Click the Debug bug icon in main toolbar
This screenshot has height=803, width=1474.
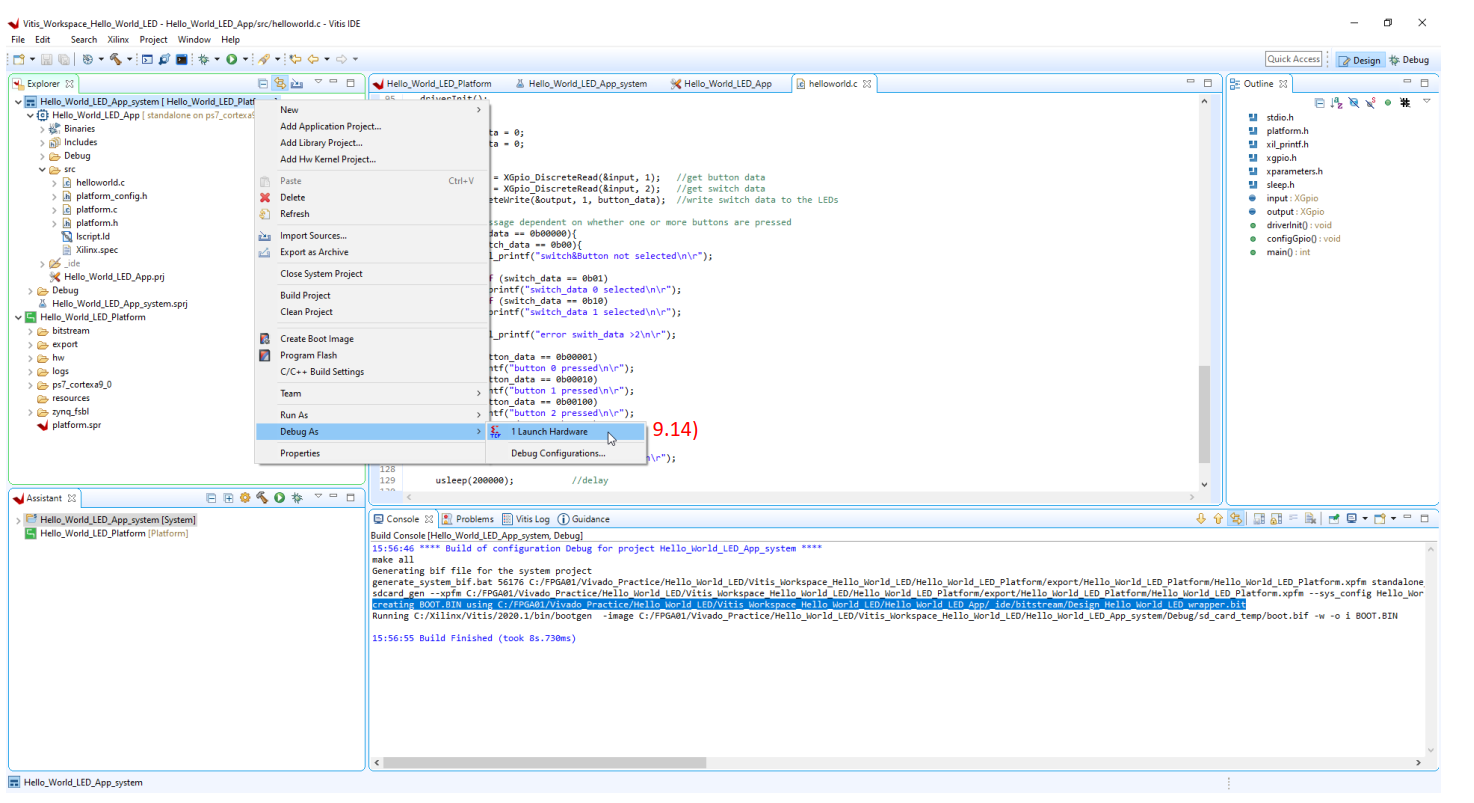[203, 60]
